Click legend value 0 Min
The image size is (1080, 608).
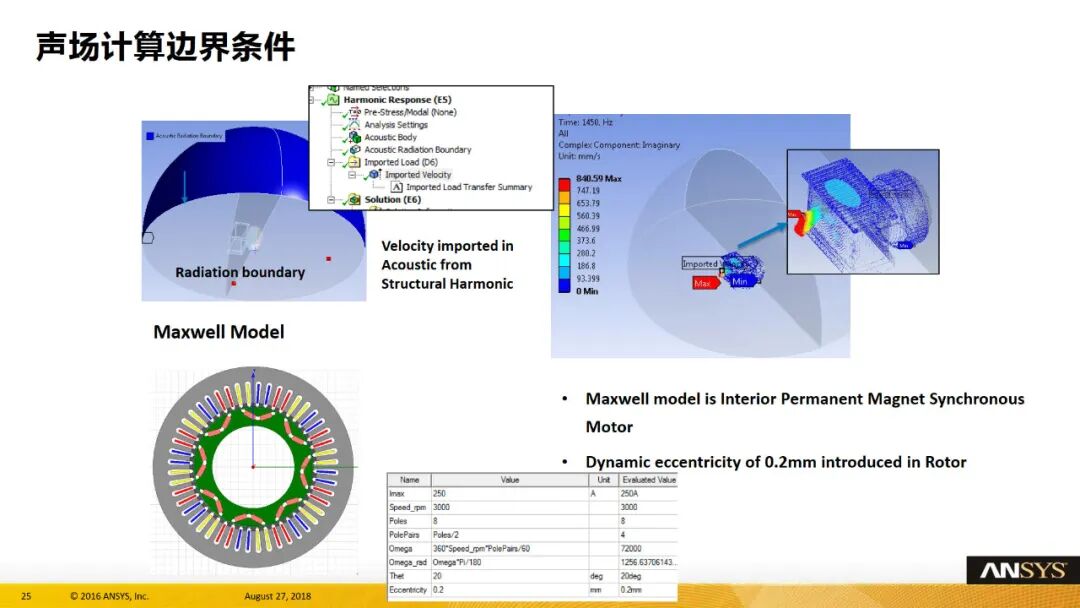(587, 291)
